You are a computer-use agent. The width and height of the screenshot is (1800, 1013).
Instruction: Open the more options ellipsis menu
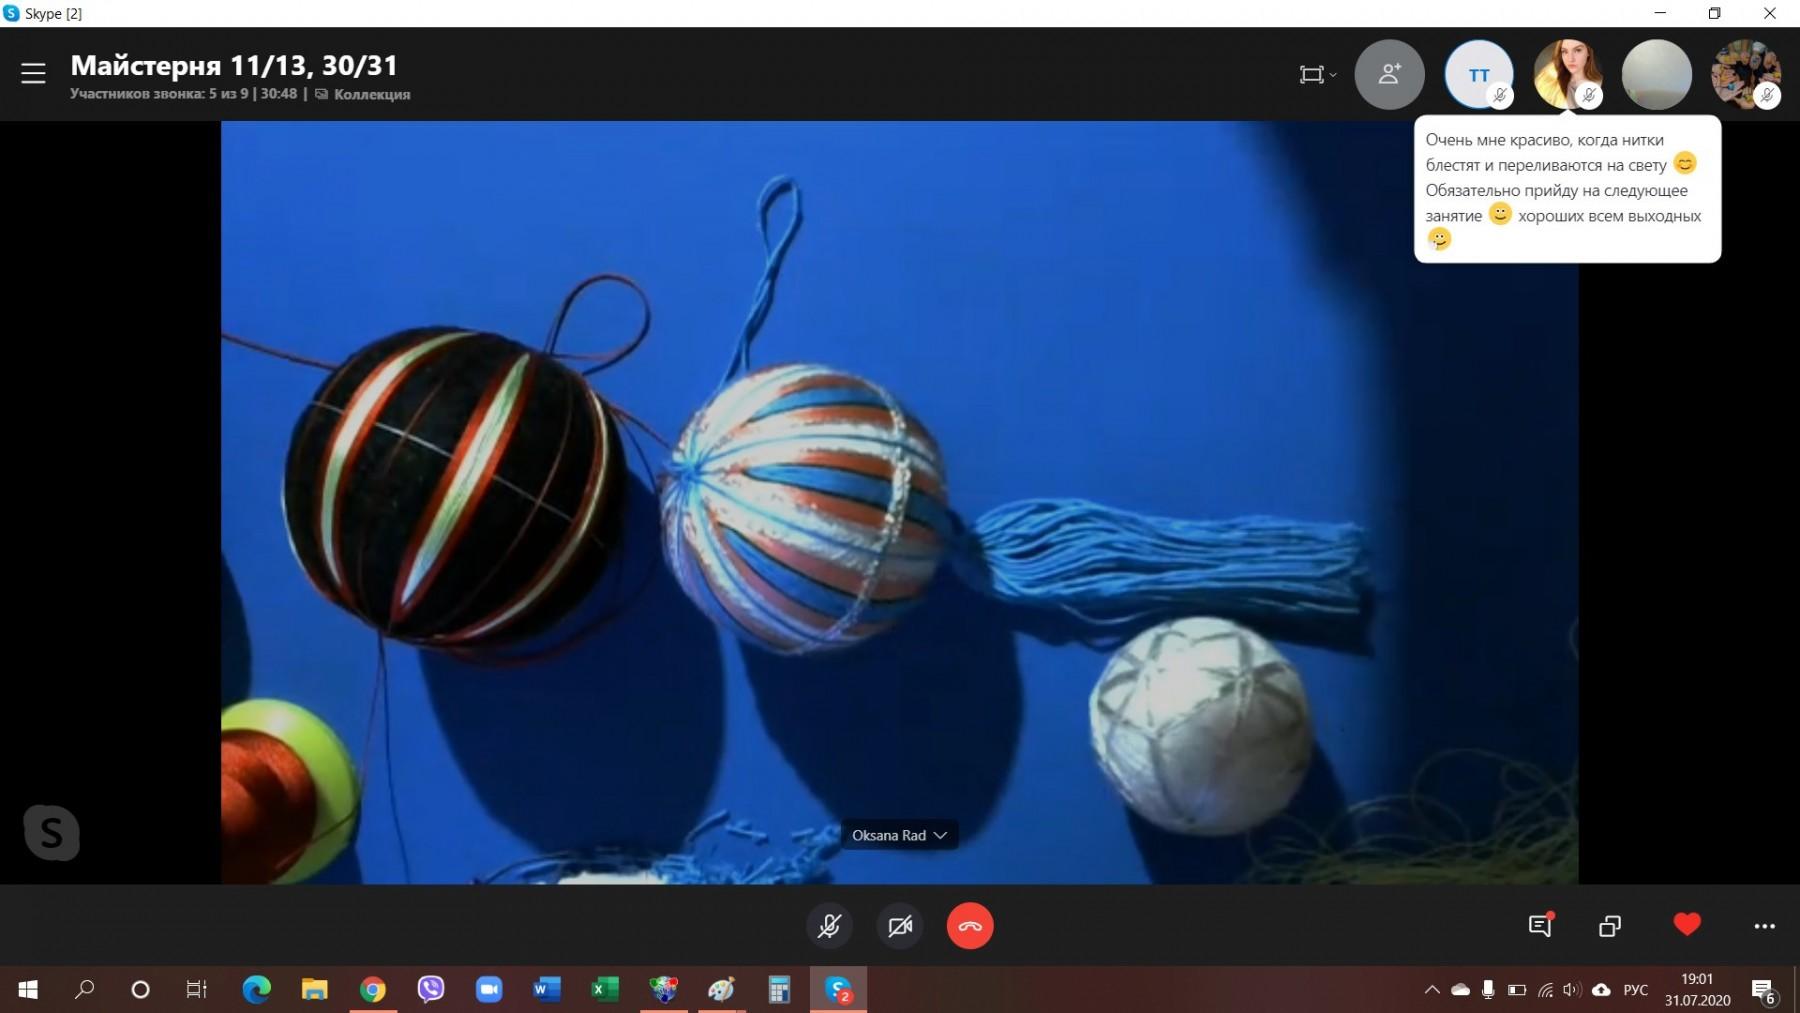[x=1764, y=926]
